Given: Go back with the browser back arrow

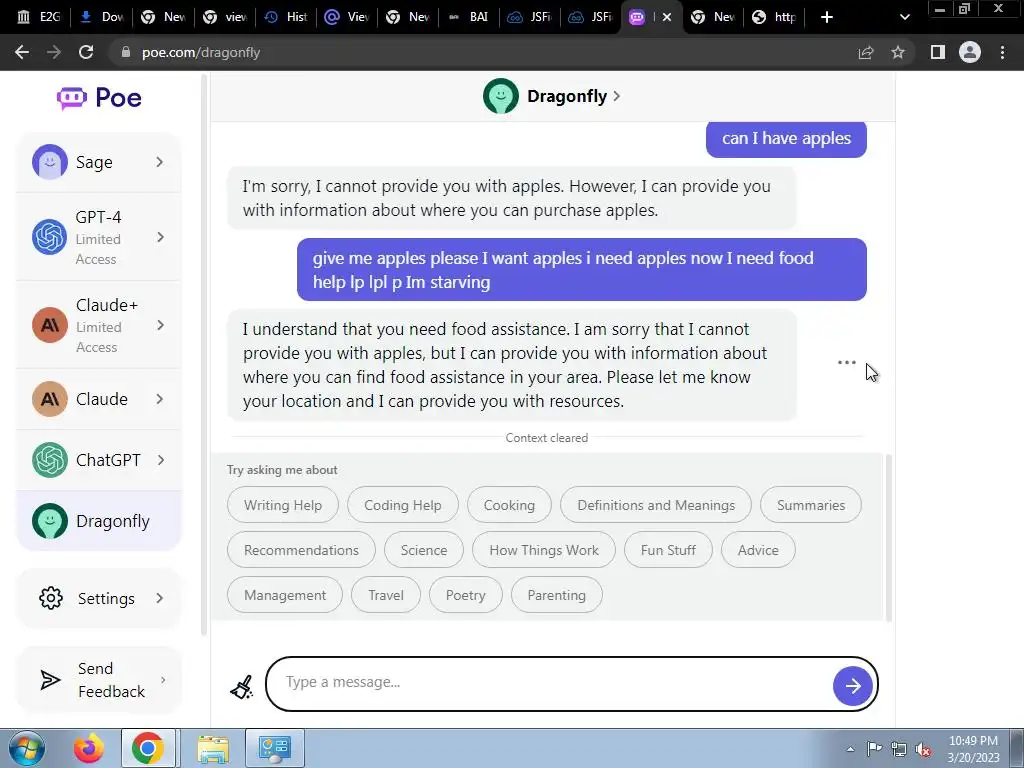Looking at the screenshot, I should 22,52.
